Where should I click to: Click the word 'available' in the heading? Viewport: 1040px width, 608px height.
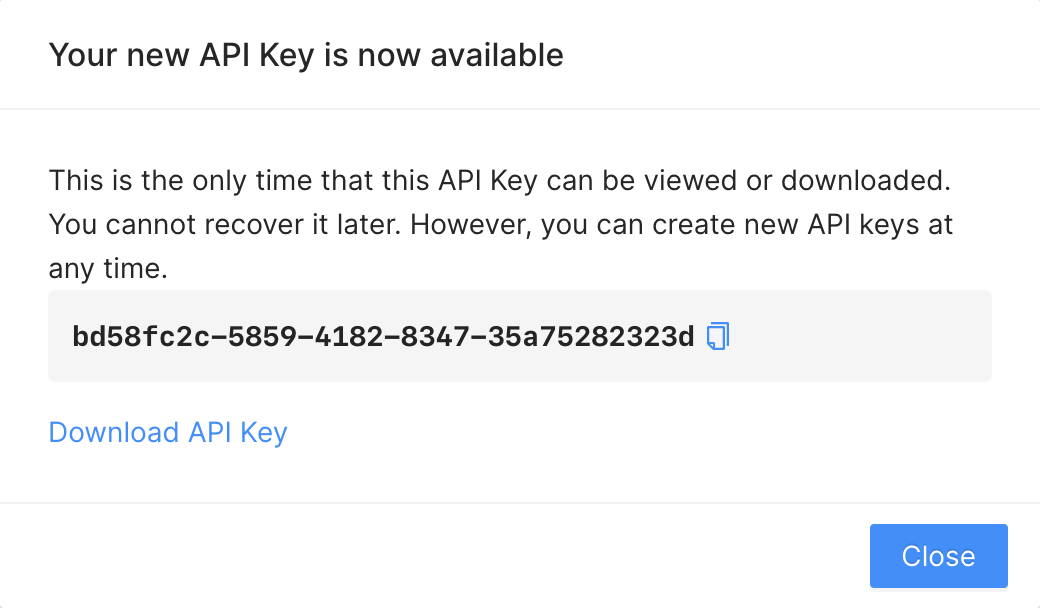[497, 54]
